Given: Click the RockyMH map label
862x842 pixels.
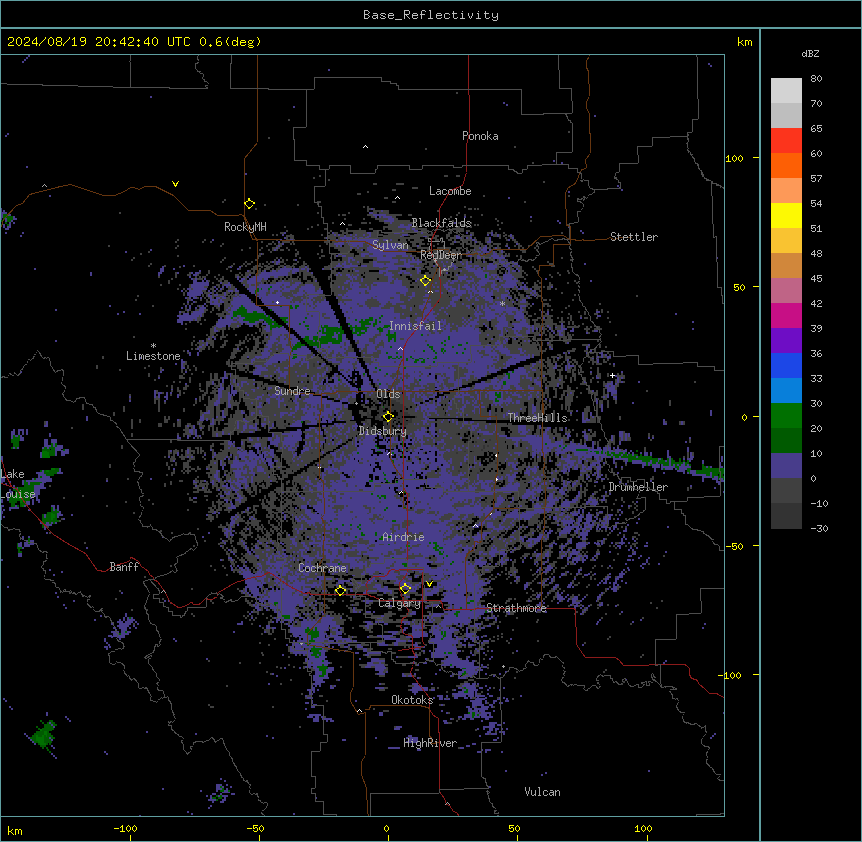Looking at the screenshot, I should (245, 227).
